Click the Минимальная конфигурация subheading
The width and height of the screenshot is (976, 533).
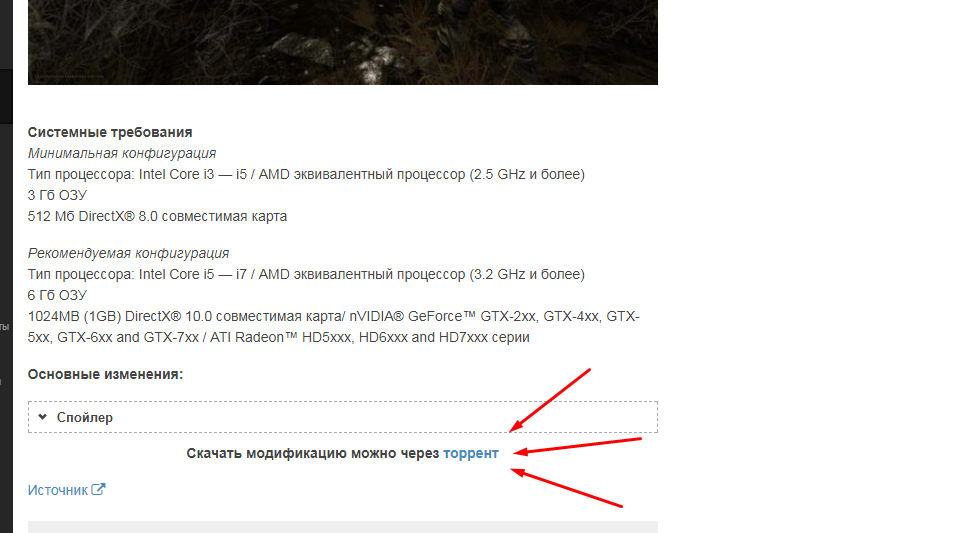pos(122,153)
